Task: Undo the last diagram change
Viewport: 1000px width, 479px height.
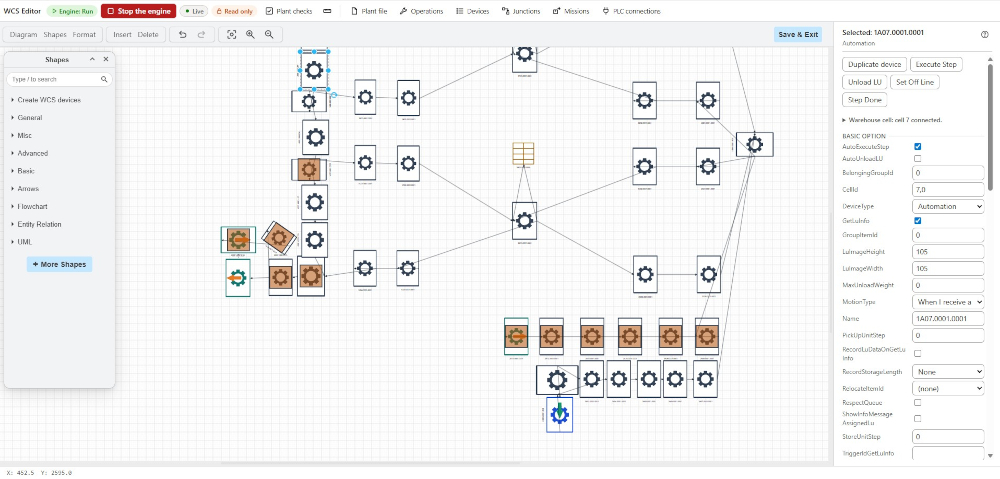Action: [x=182, y=34]
